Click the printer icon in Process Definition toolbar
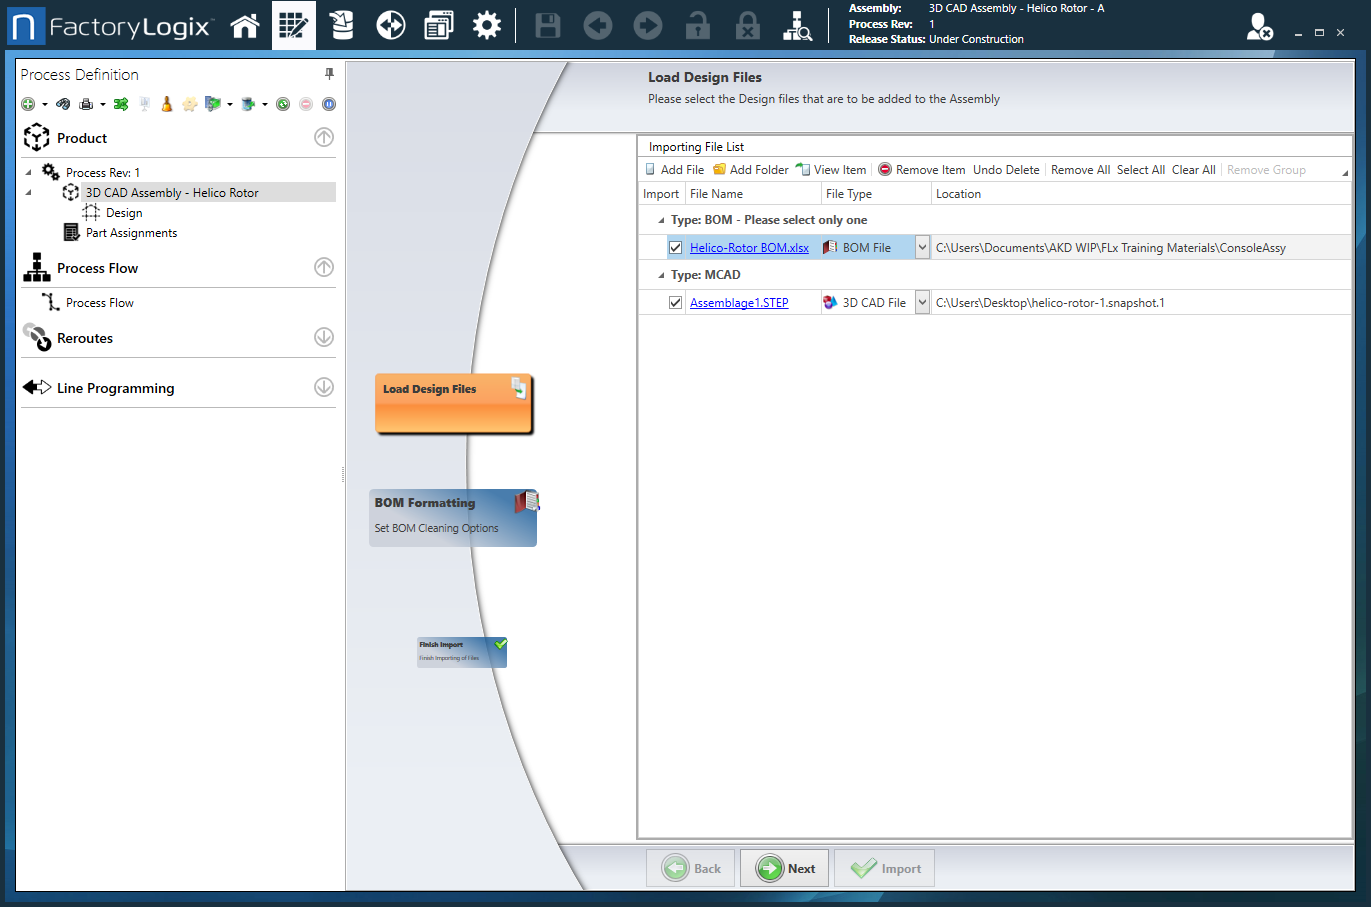 (86, 104)
